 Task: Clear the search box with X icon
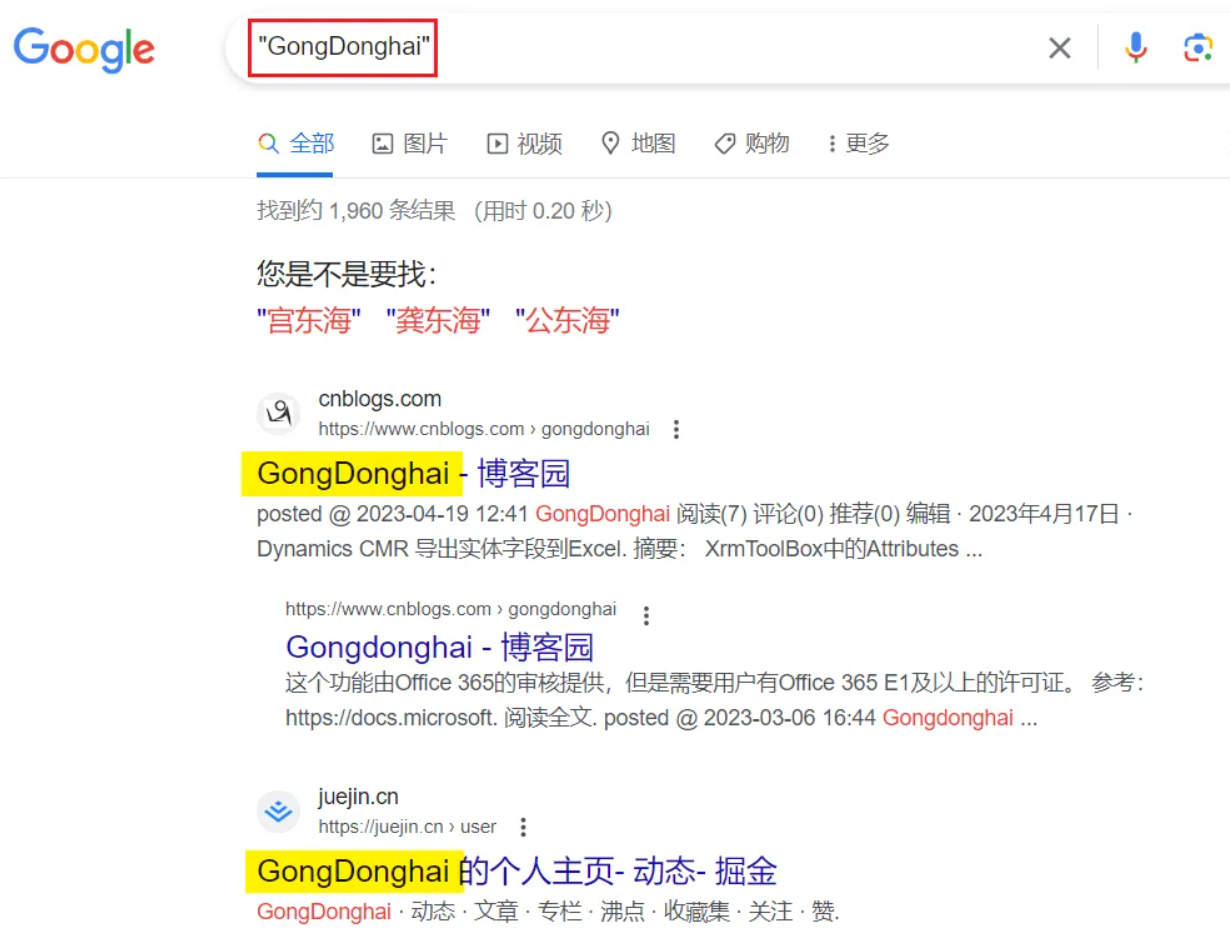pyautogui.click(x=1059, y=47)
